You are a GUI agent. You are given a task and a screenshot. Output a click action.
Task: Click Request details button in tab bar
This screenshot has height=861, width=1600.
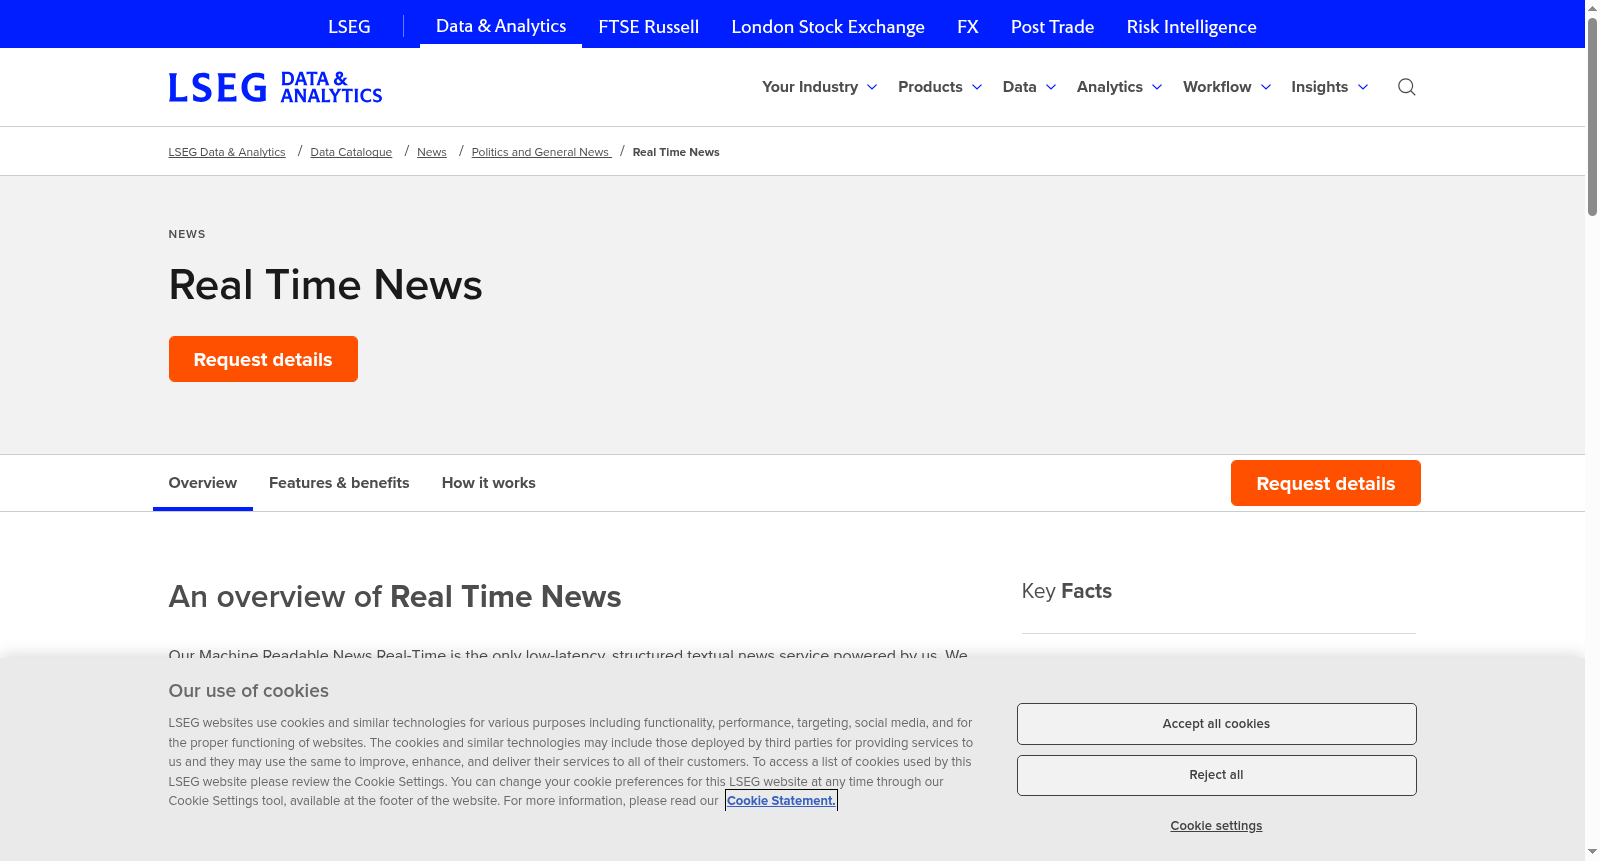pos(1325,483)
